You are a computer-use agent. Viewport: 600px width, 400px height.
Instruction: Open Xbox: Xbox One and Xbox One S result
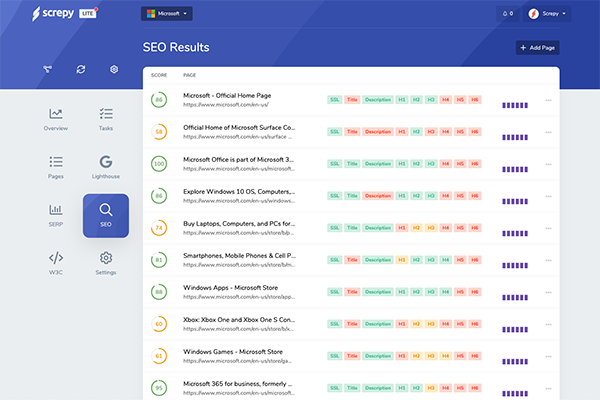point(239,320)
